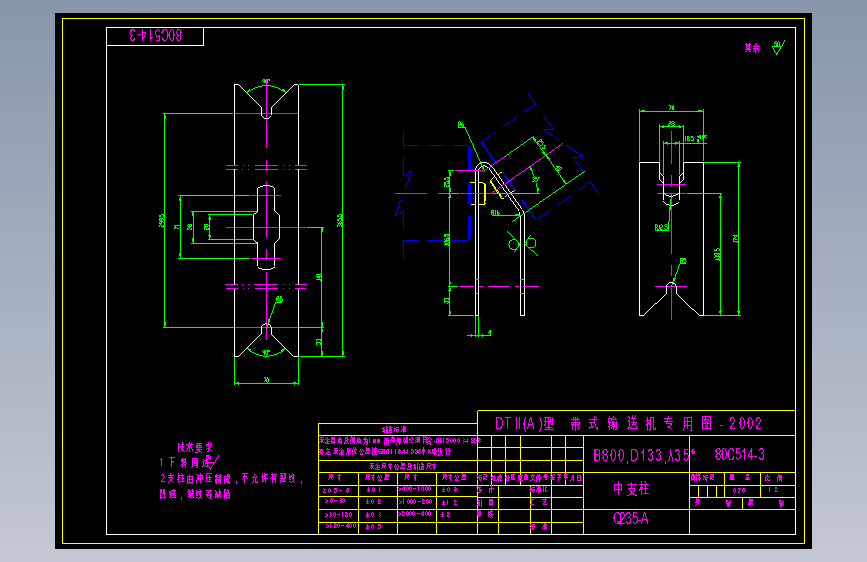Click the weld symbol circles in middle view
Image resolution: width=867 pixels, height=562 pixels.
pyautogui.click(x=523, y=243)
